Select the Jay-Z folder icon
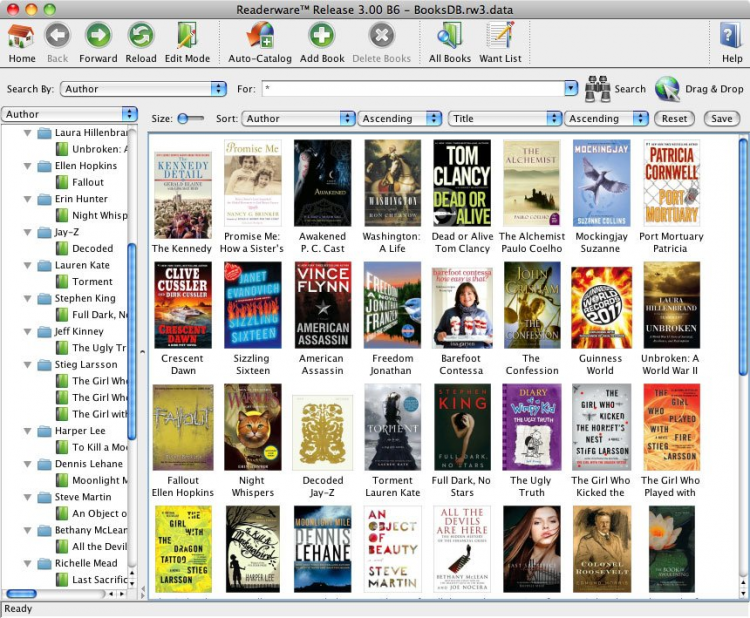 click(x=44, y=232)
